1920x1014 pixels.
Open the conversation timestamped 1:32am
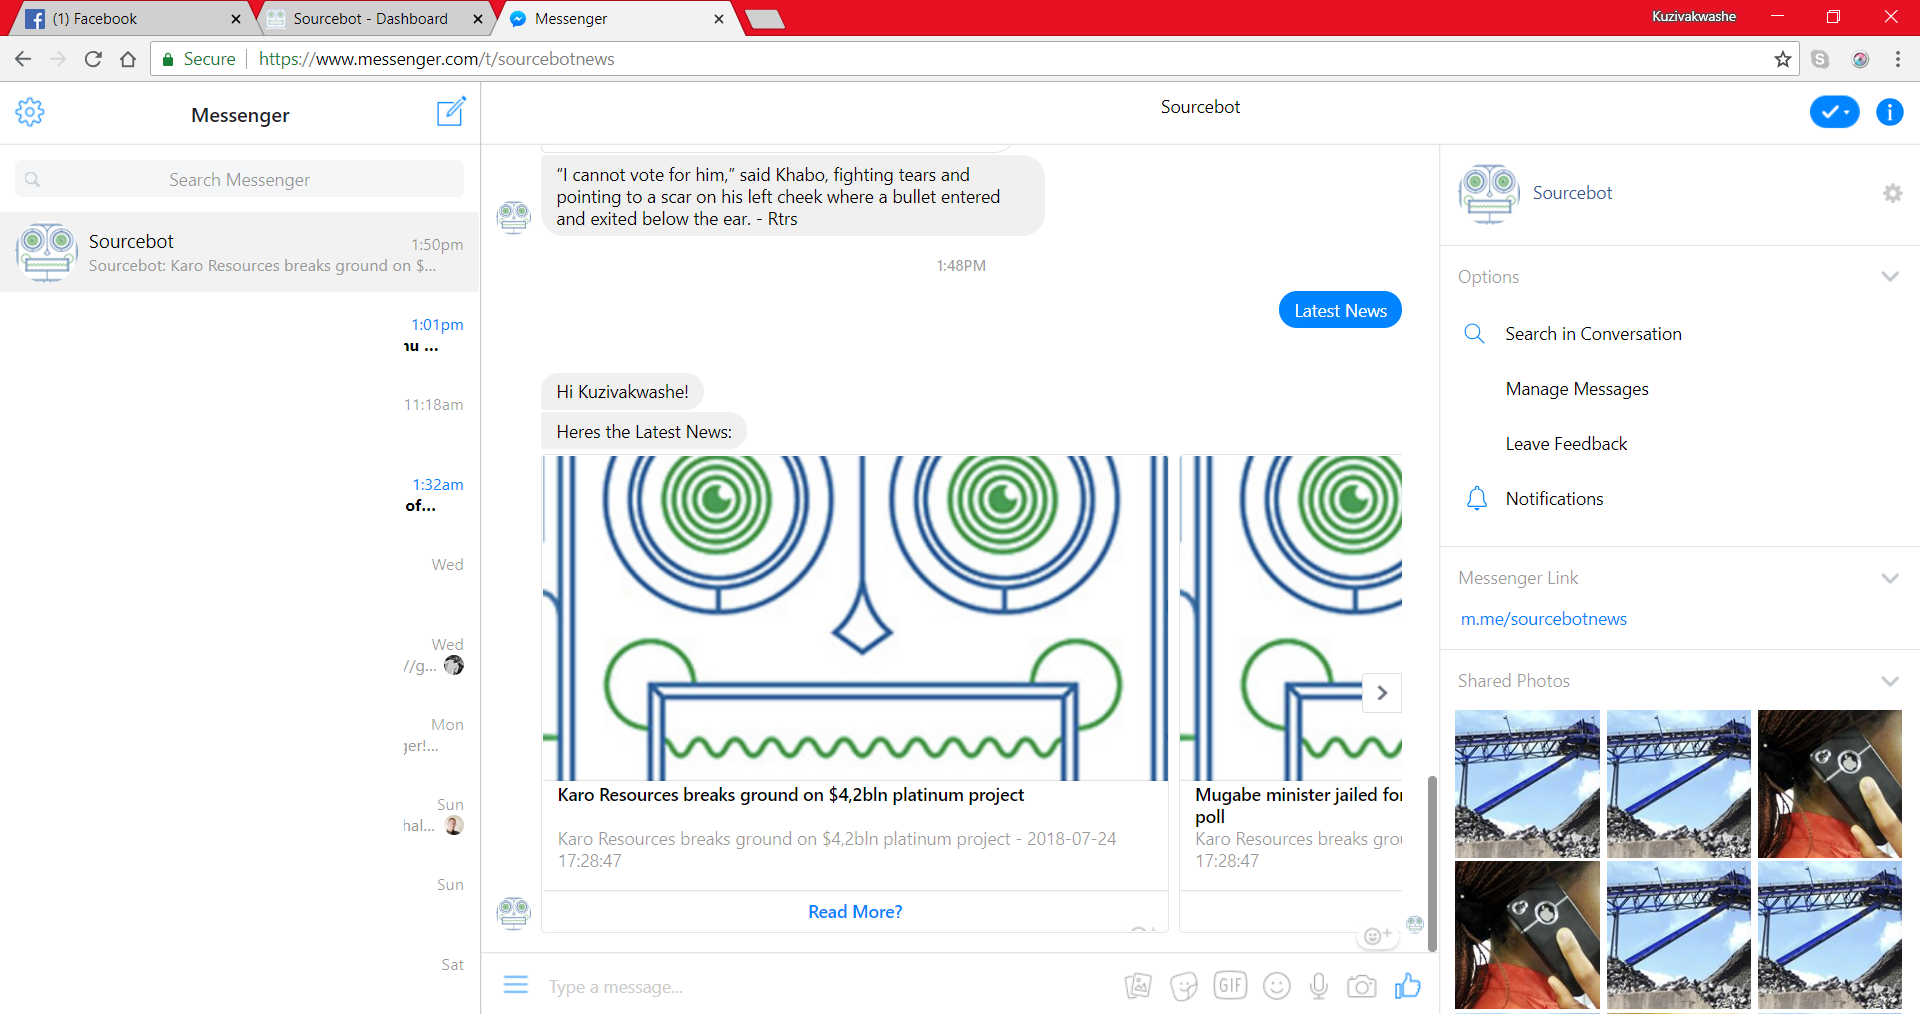point(240,492)
